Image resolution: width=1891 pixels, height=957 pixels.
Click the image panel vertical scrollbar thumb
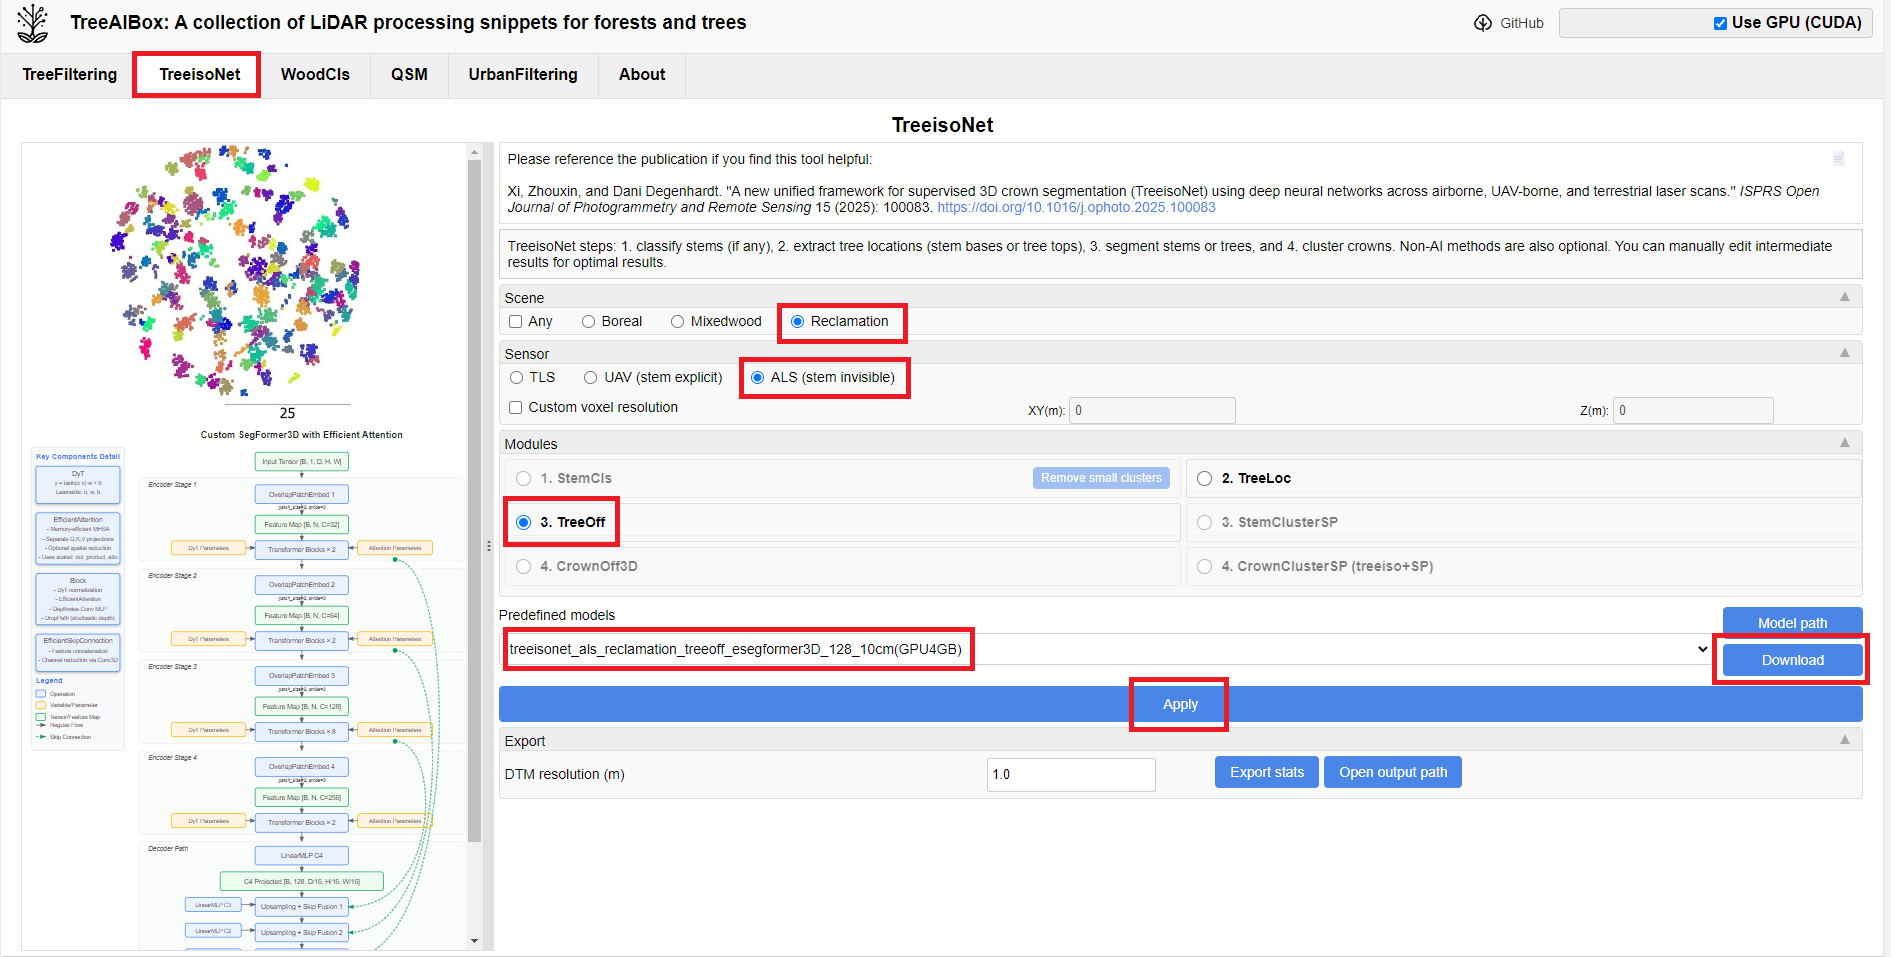(x=474, y=500)
